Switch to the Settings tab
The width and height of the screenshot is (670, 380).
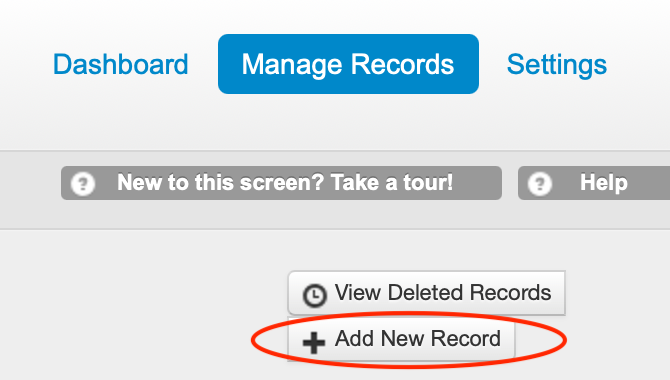click(x=557, y=65)
